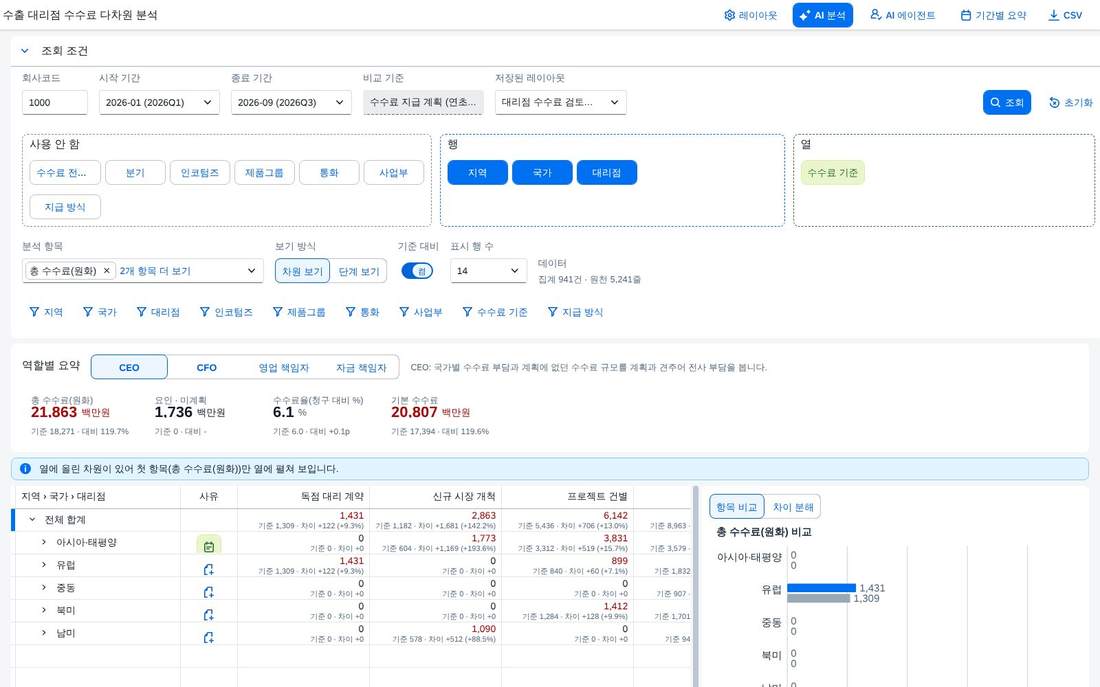Screen dimensions: 1100x687
Task: Expand the 아시아·태평양 row
Action: point(43,542)
